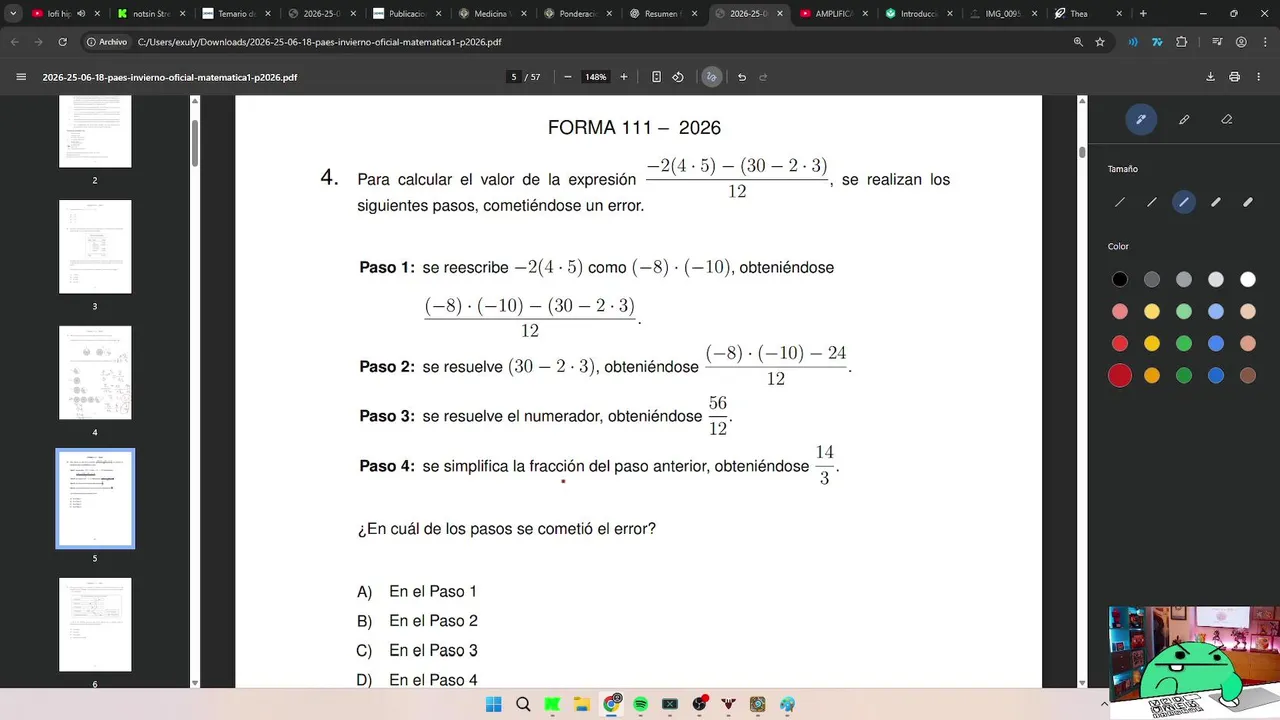This screenshot has width=1280, height=720.
Task: Zoom in on the PDF
Action: click(x=624, y=77)
